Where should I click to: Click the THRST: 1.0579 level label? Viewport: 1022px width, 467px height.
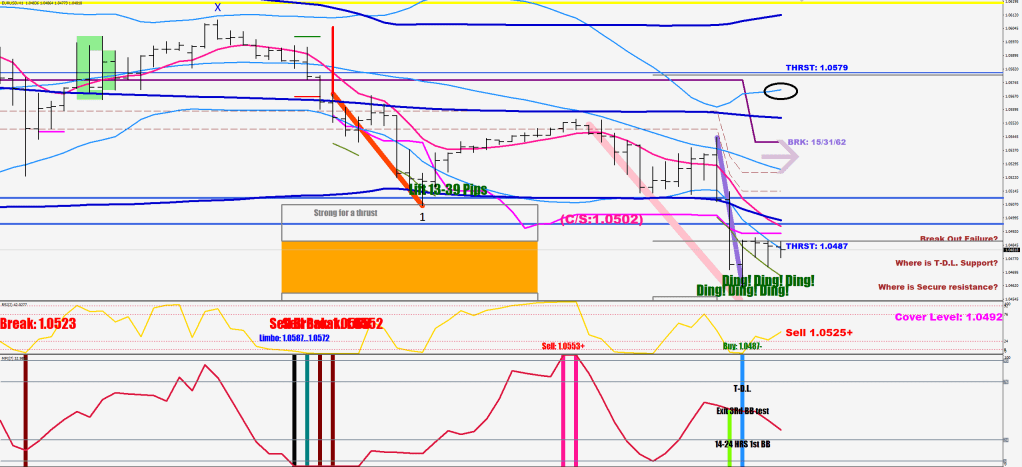pos(817,68)
